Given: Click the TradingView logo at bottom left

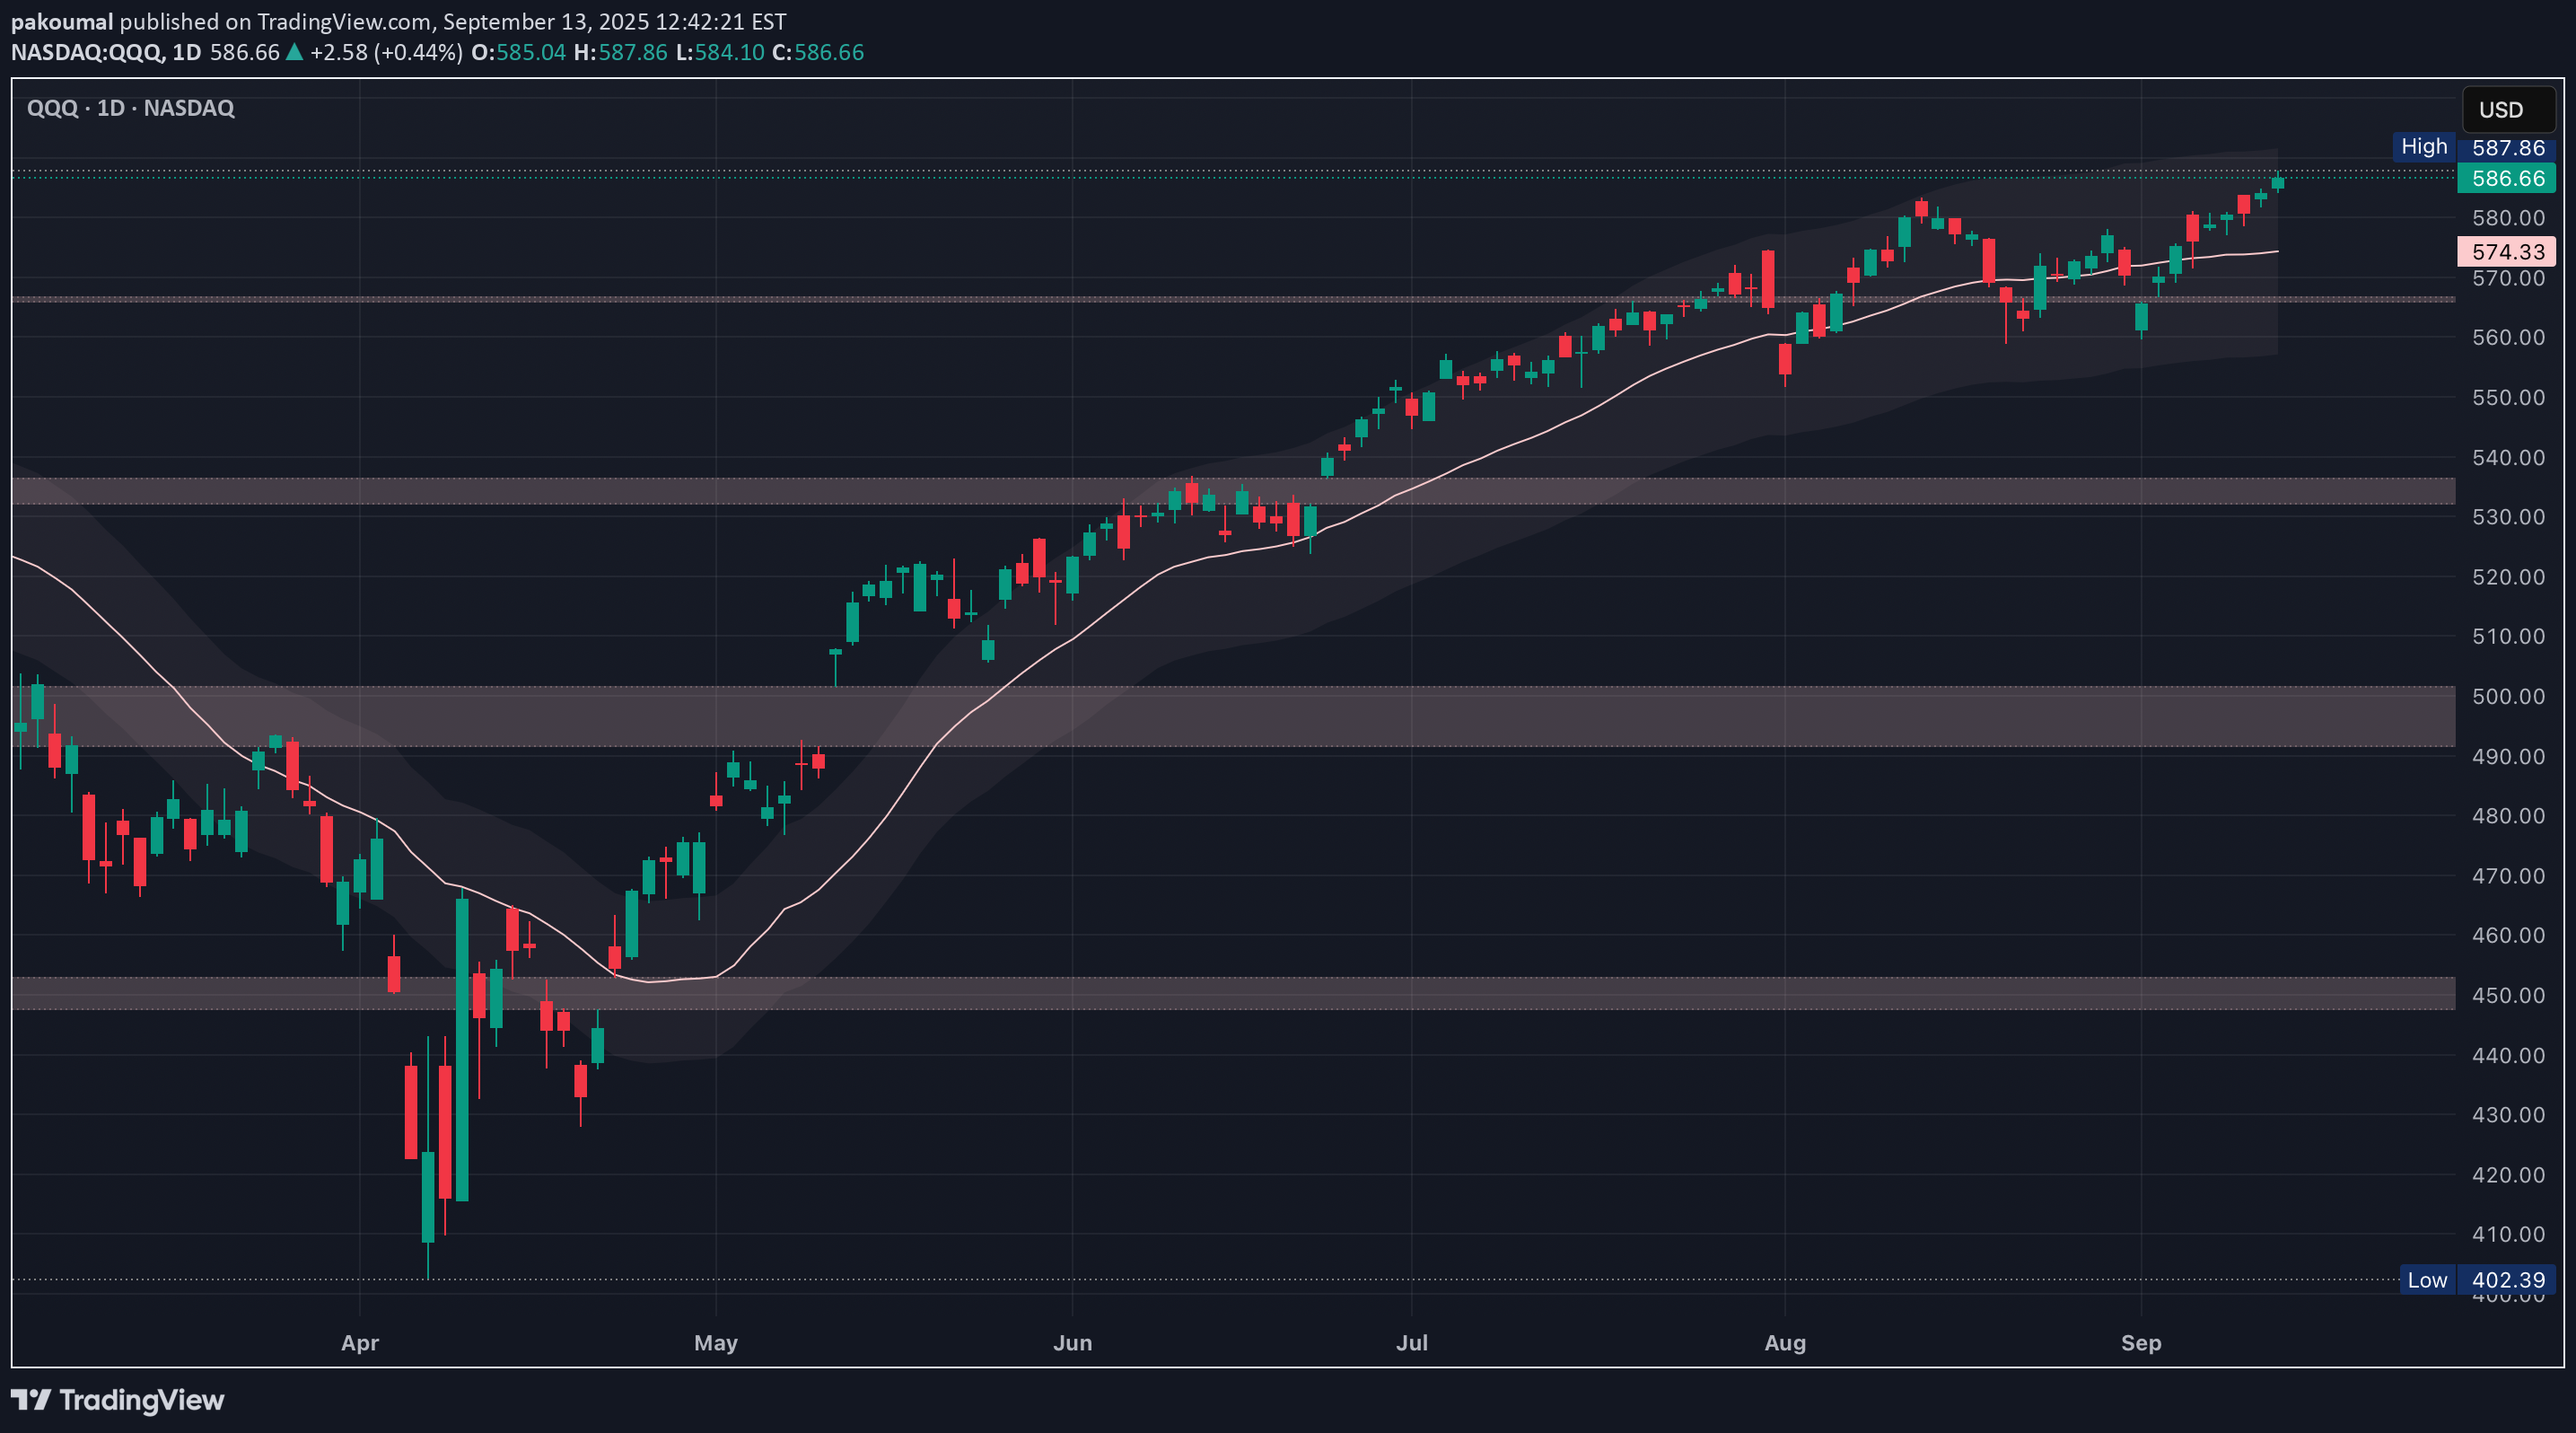Looking at the screenshot, I should [117, 1399].
